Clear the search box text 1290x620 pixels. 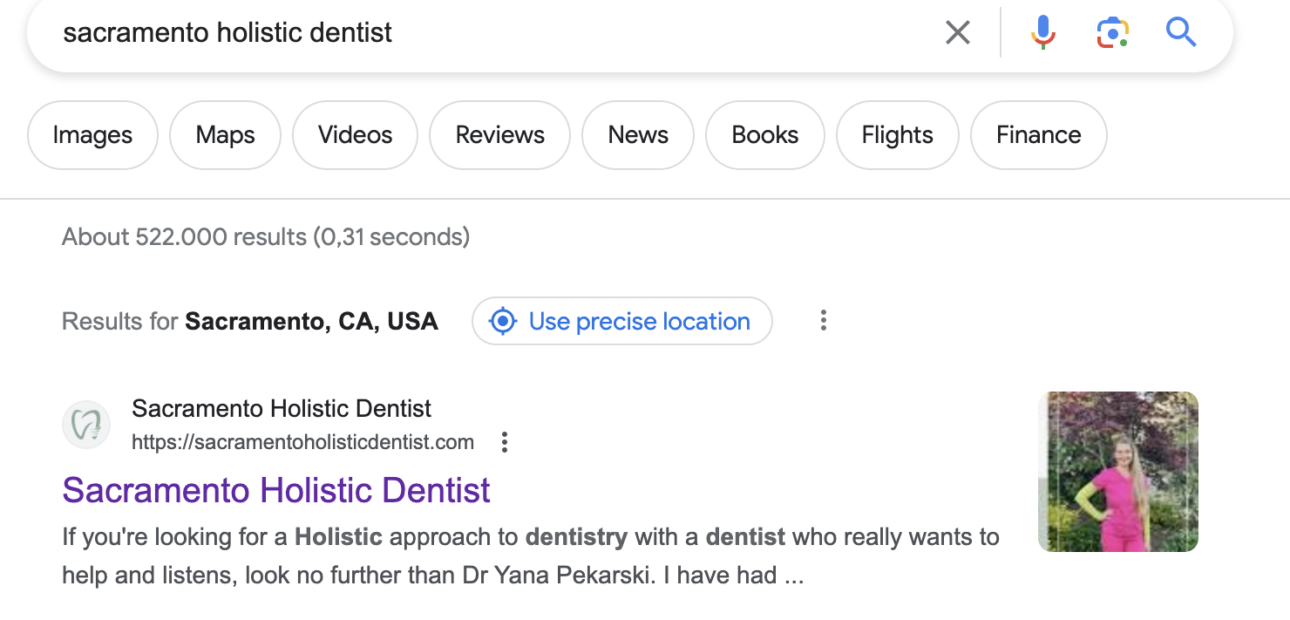957,33
